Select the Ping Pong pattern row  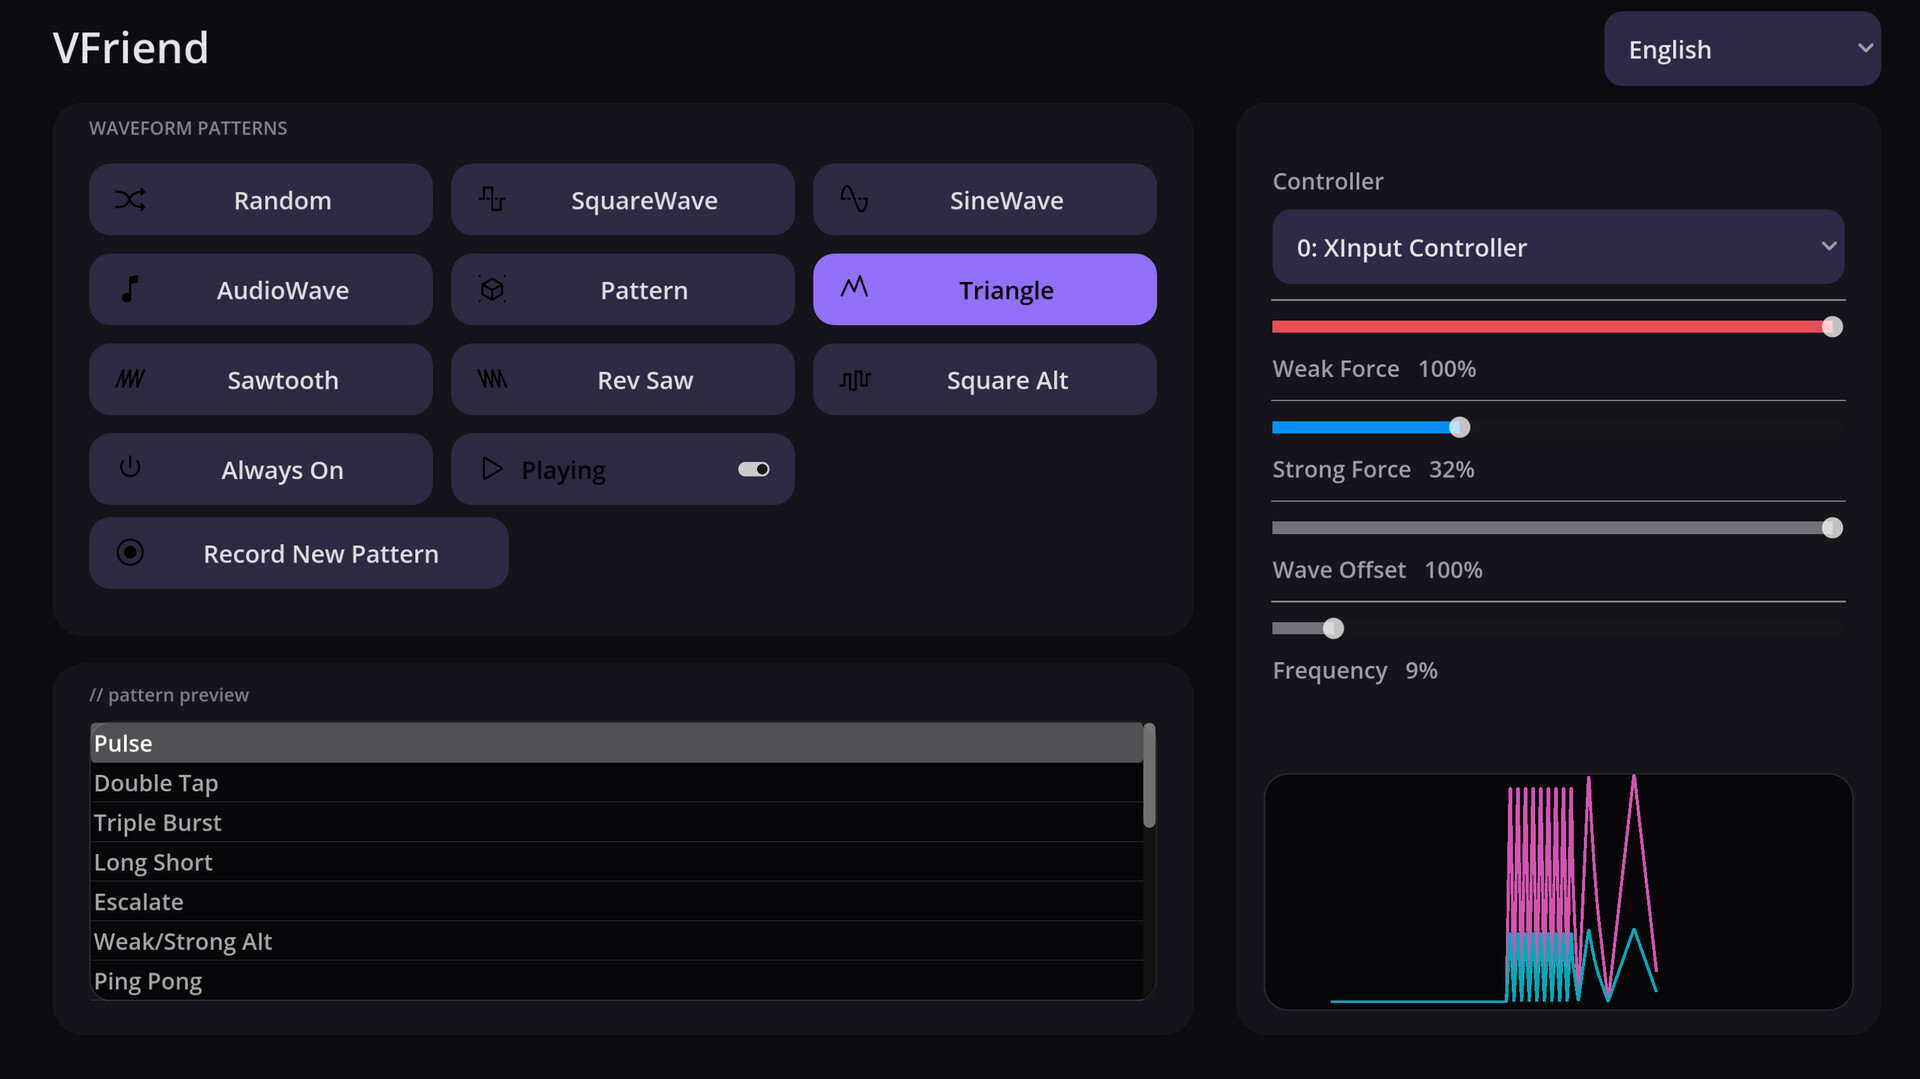pos(617,981)
